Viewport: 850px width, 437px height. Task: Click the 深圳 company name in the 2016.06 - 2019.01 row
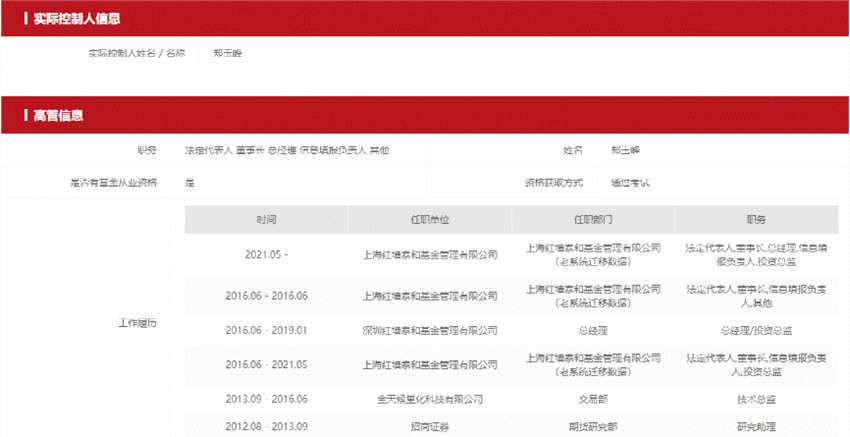pyautogui.click(x=430, y=330)
